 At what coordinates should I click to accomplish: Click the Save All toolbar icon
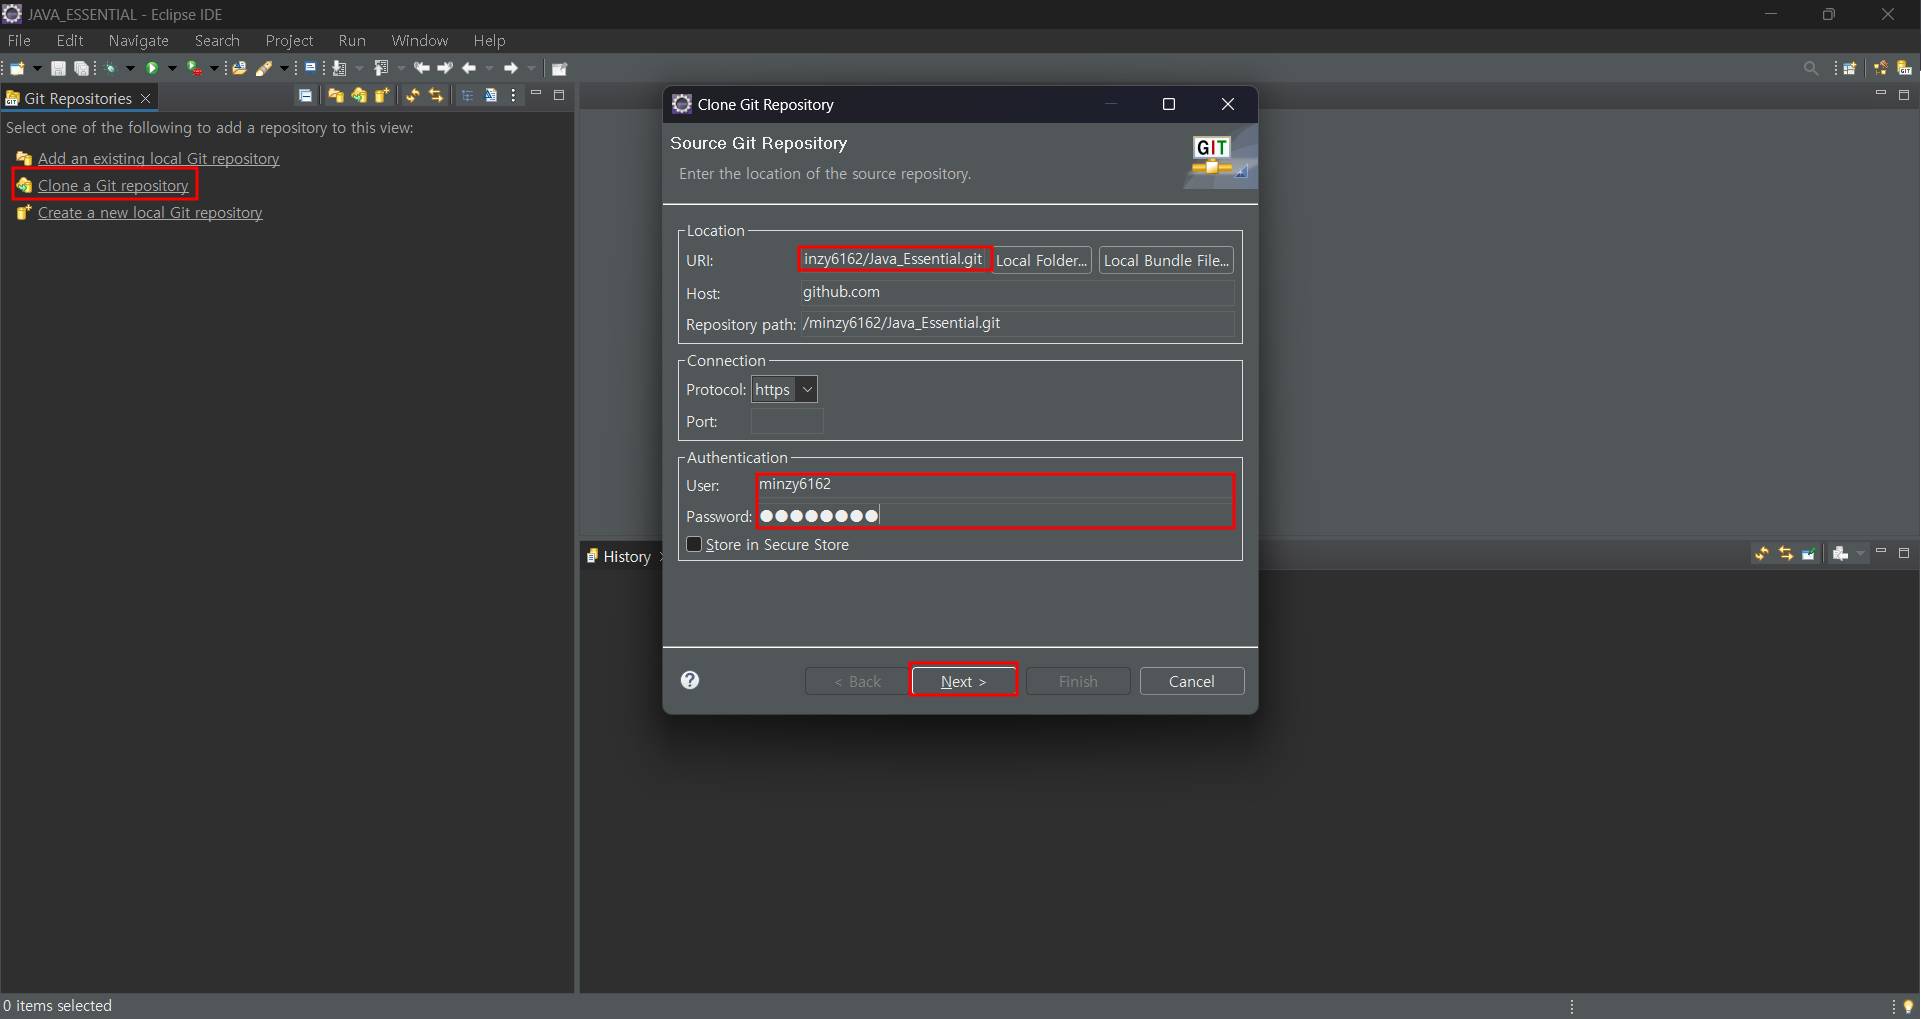pos(81,68)
